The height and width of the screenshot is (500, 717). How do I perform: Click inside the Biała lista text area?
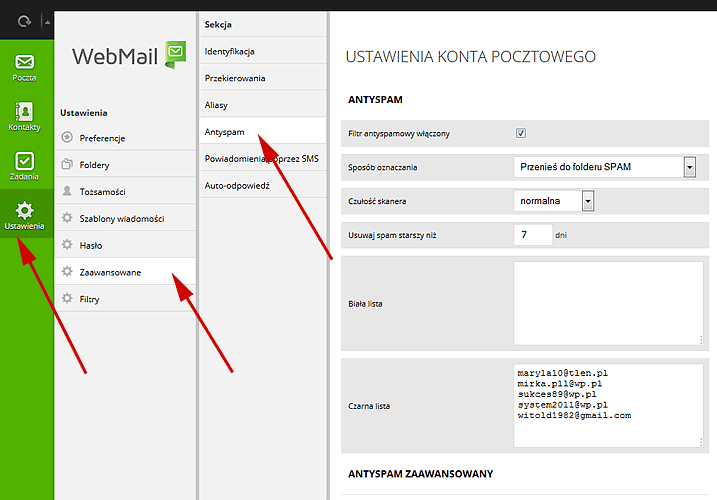click(x=608, y=303)
